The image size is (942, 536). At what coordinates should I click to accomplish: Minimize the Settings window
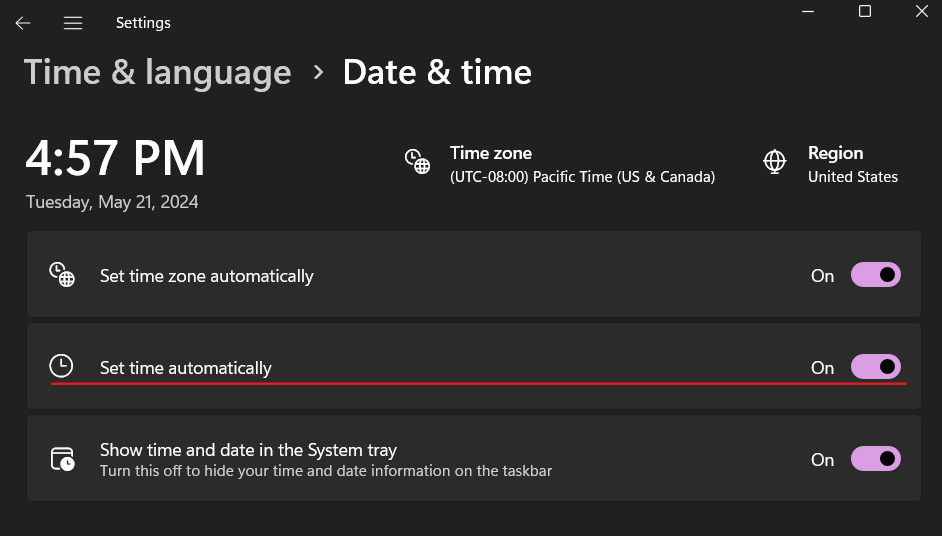(808, 11)
